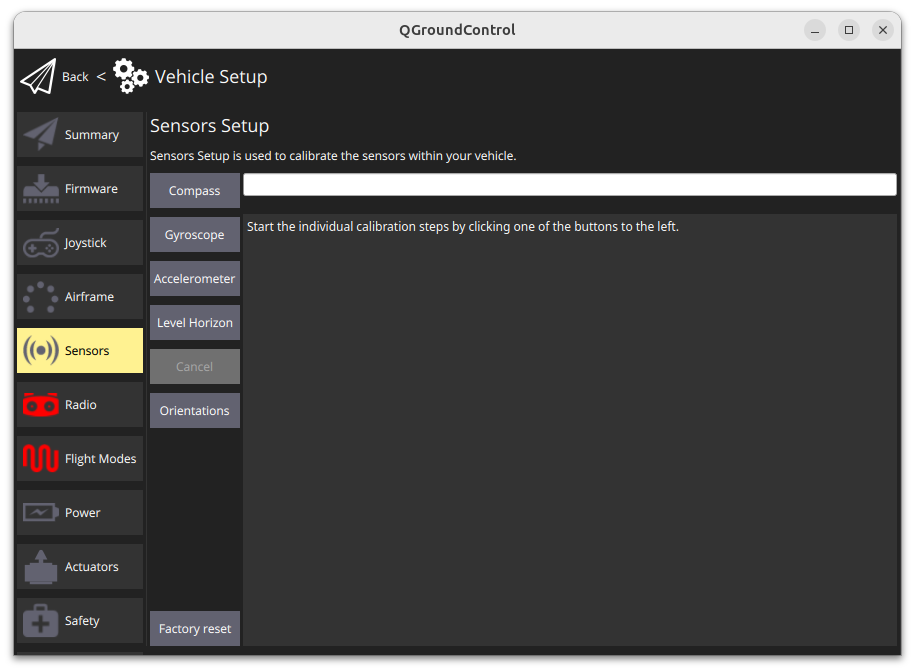The width and height of the screenshot is (915, 672).
Task: Click the red Radio transmitter icon
Action: [x=40, y=405]
